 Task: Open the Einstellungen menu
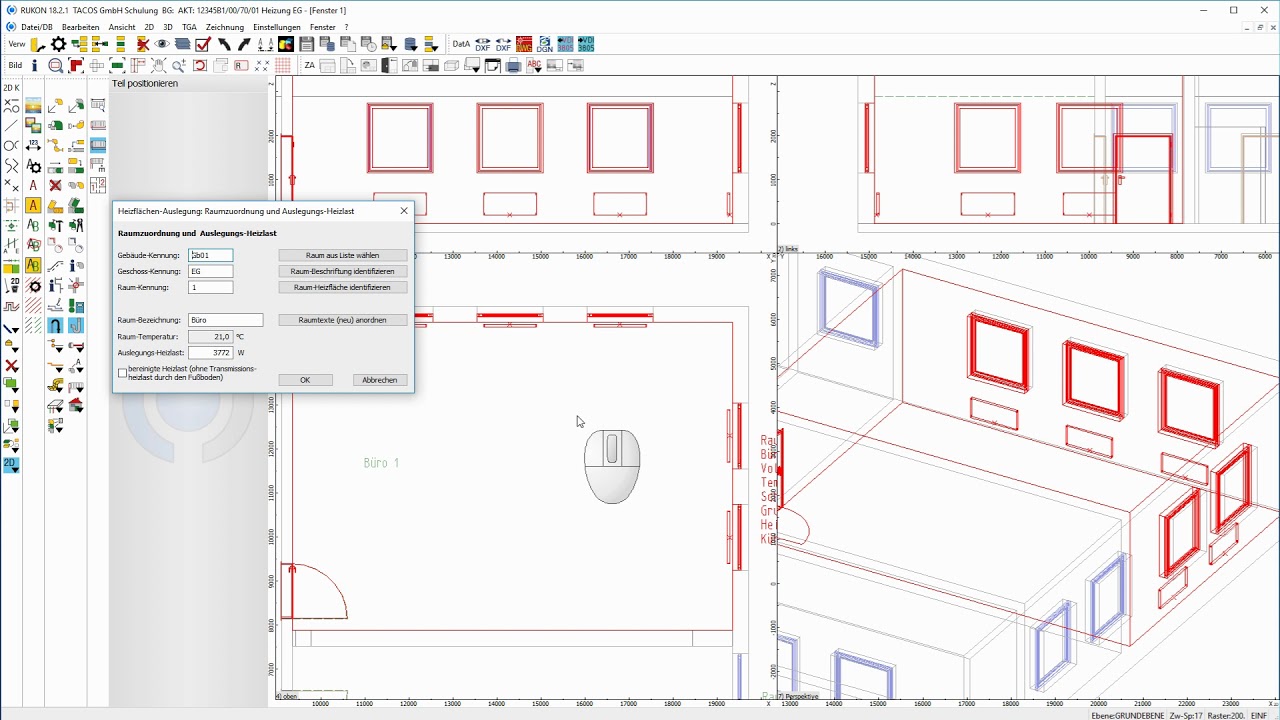point(276,27)
